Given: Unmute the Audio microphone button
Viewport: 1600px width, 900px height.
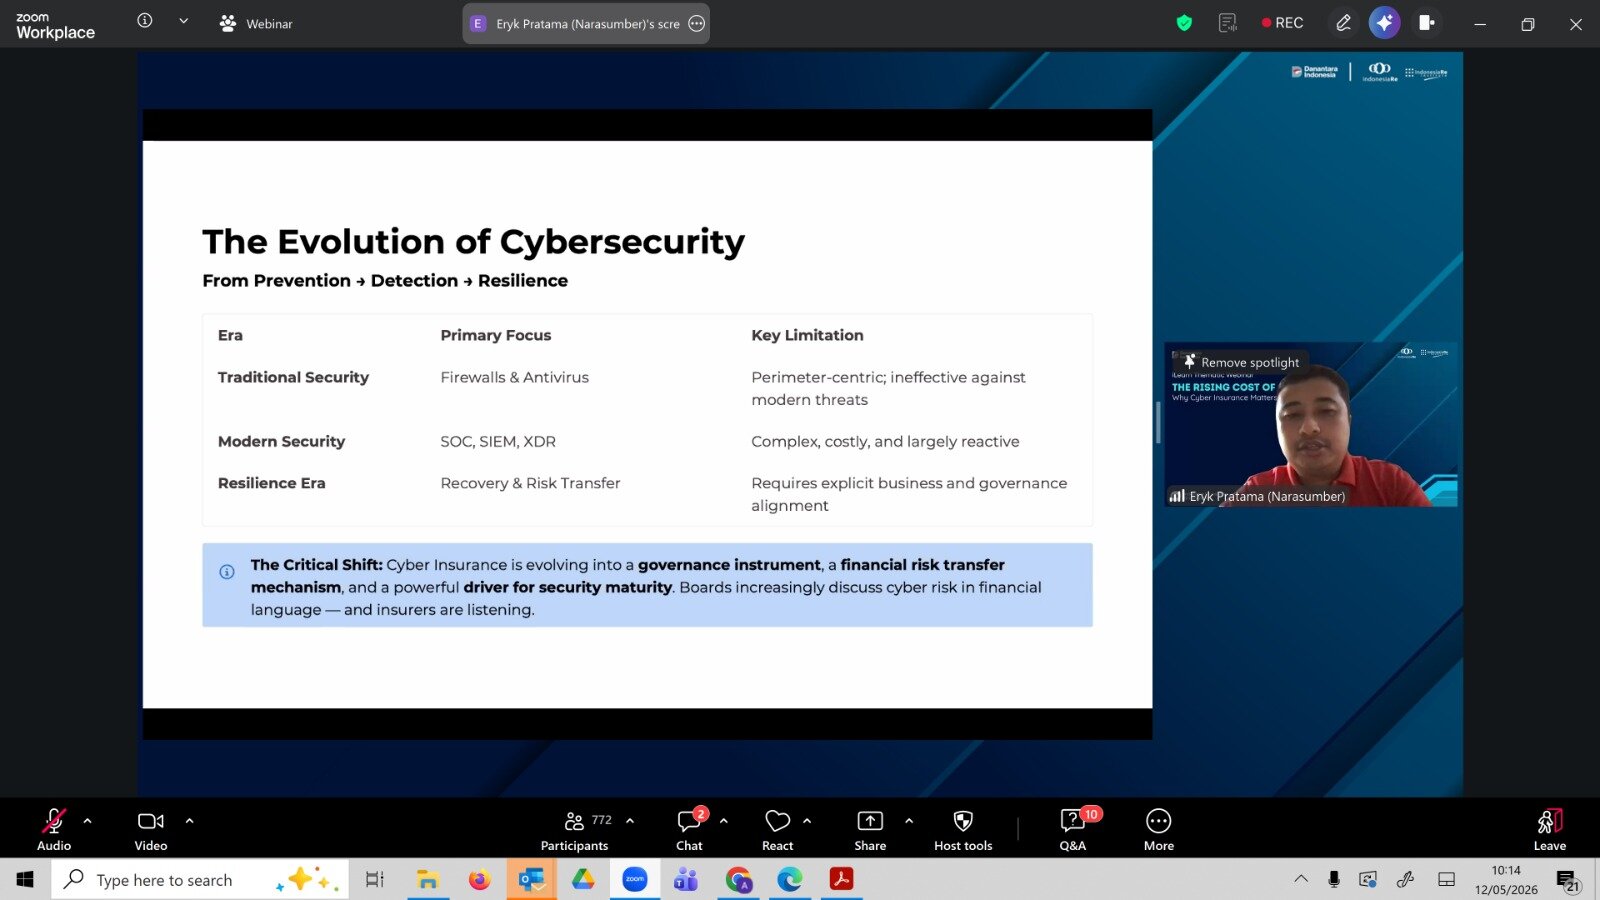Looking at the screenshot, I should 54,829.
